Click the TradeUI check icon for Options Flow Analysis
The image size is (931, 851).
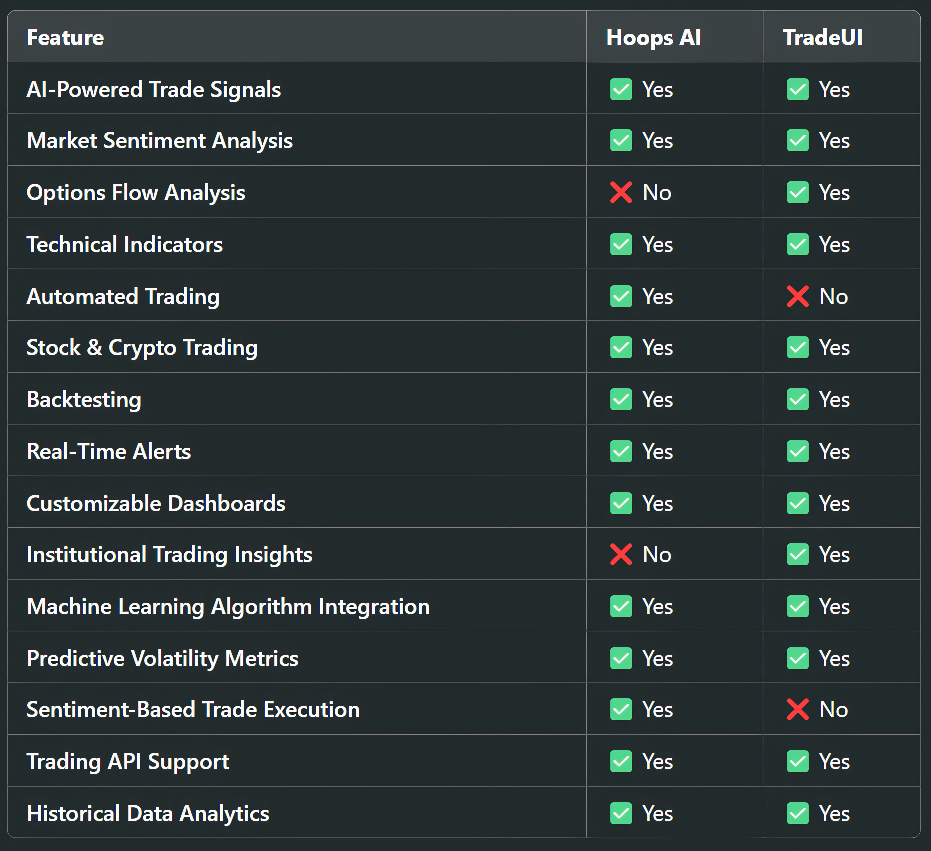(798, 192)
